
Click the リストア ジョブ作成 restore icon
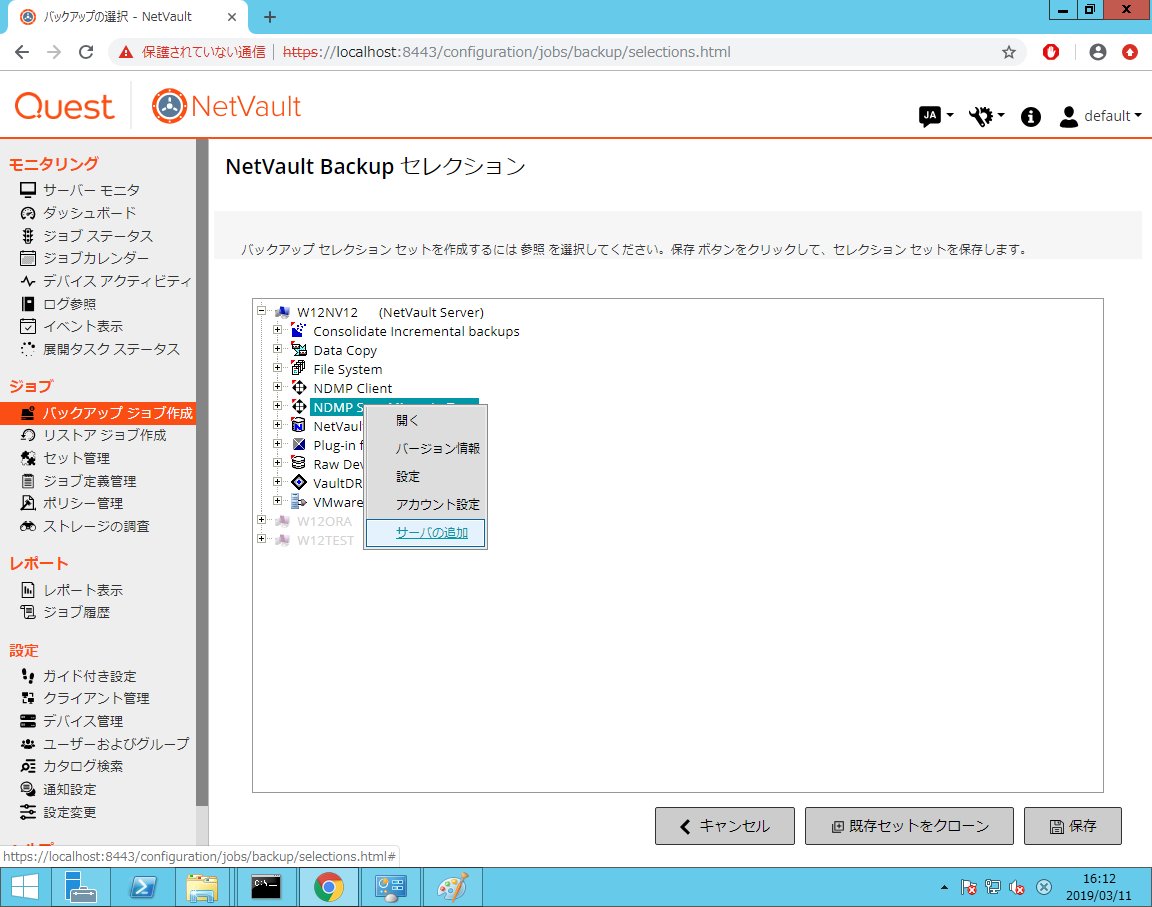click(x=28, y=436)
